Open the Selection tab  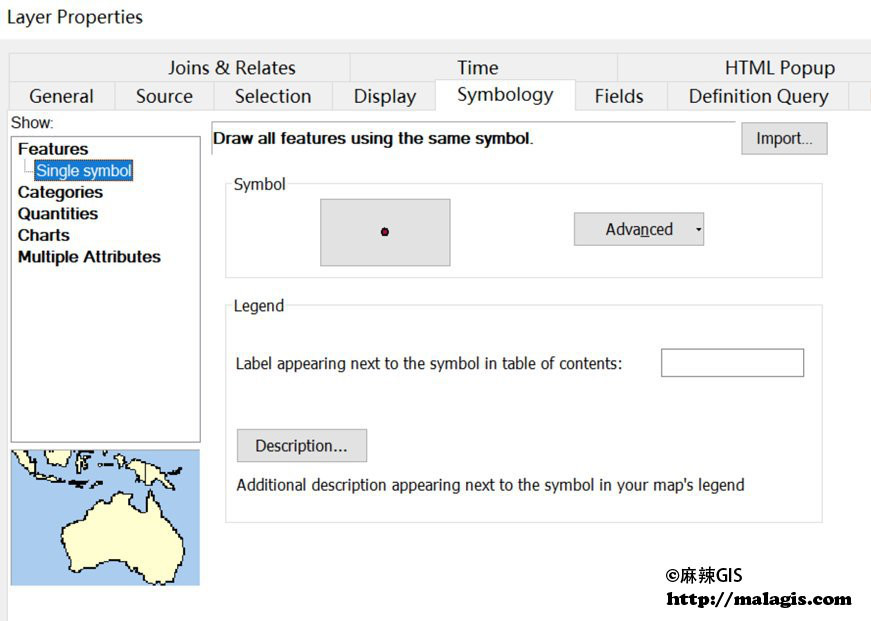point(273,96)
